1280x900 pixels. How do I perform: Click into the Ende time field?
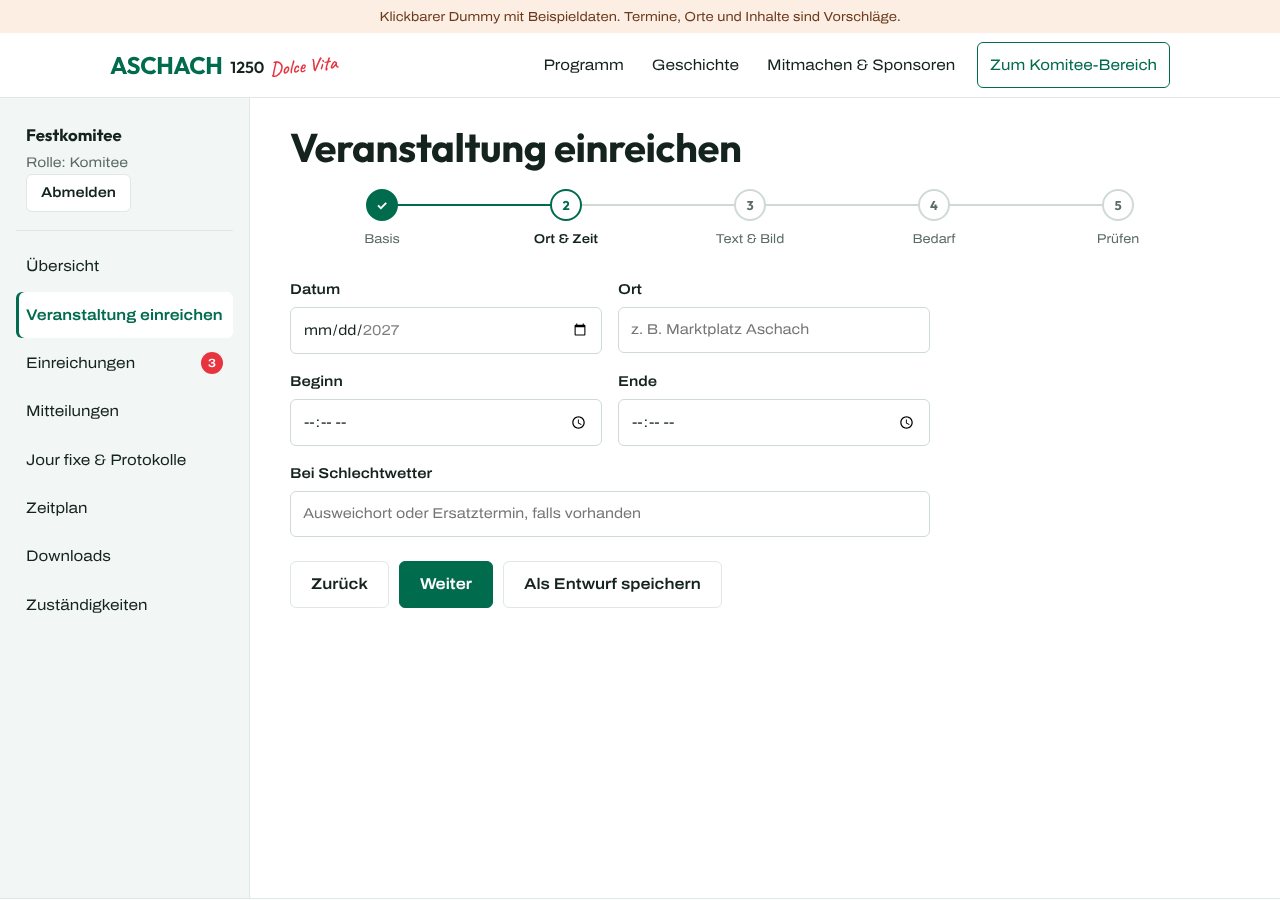point(774,422)
